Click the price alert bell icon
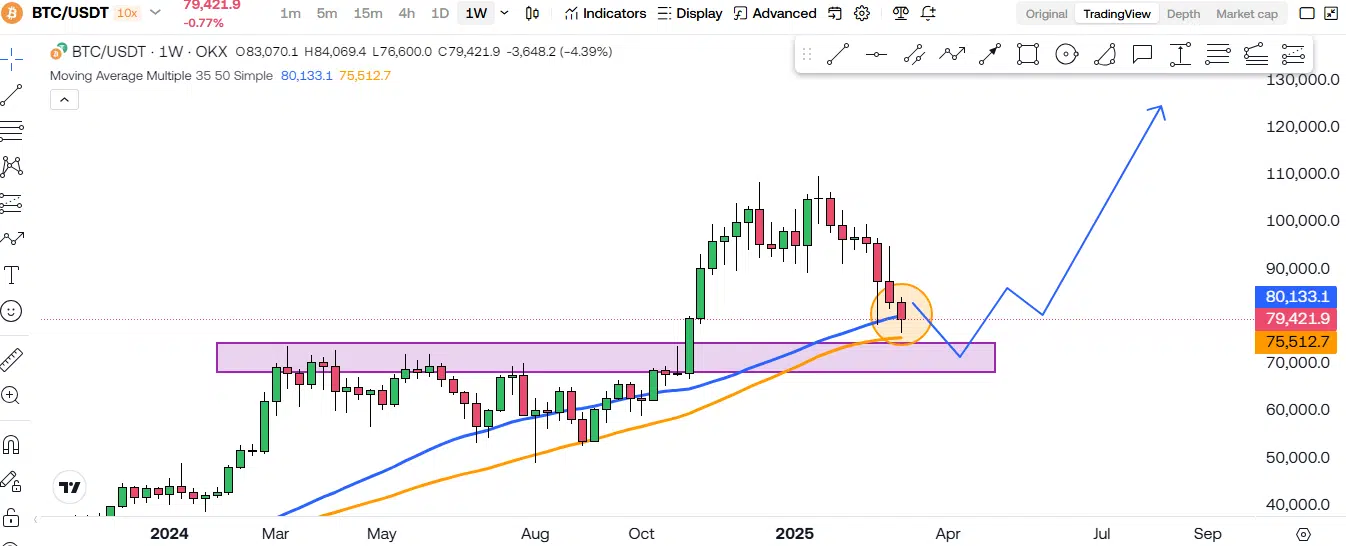The image size is (1346, 546). click(928, 13)
